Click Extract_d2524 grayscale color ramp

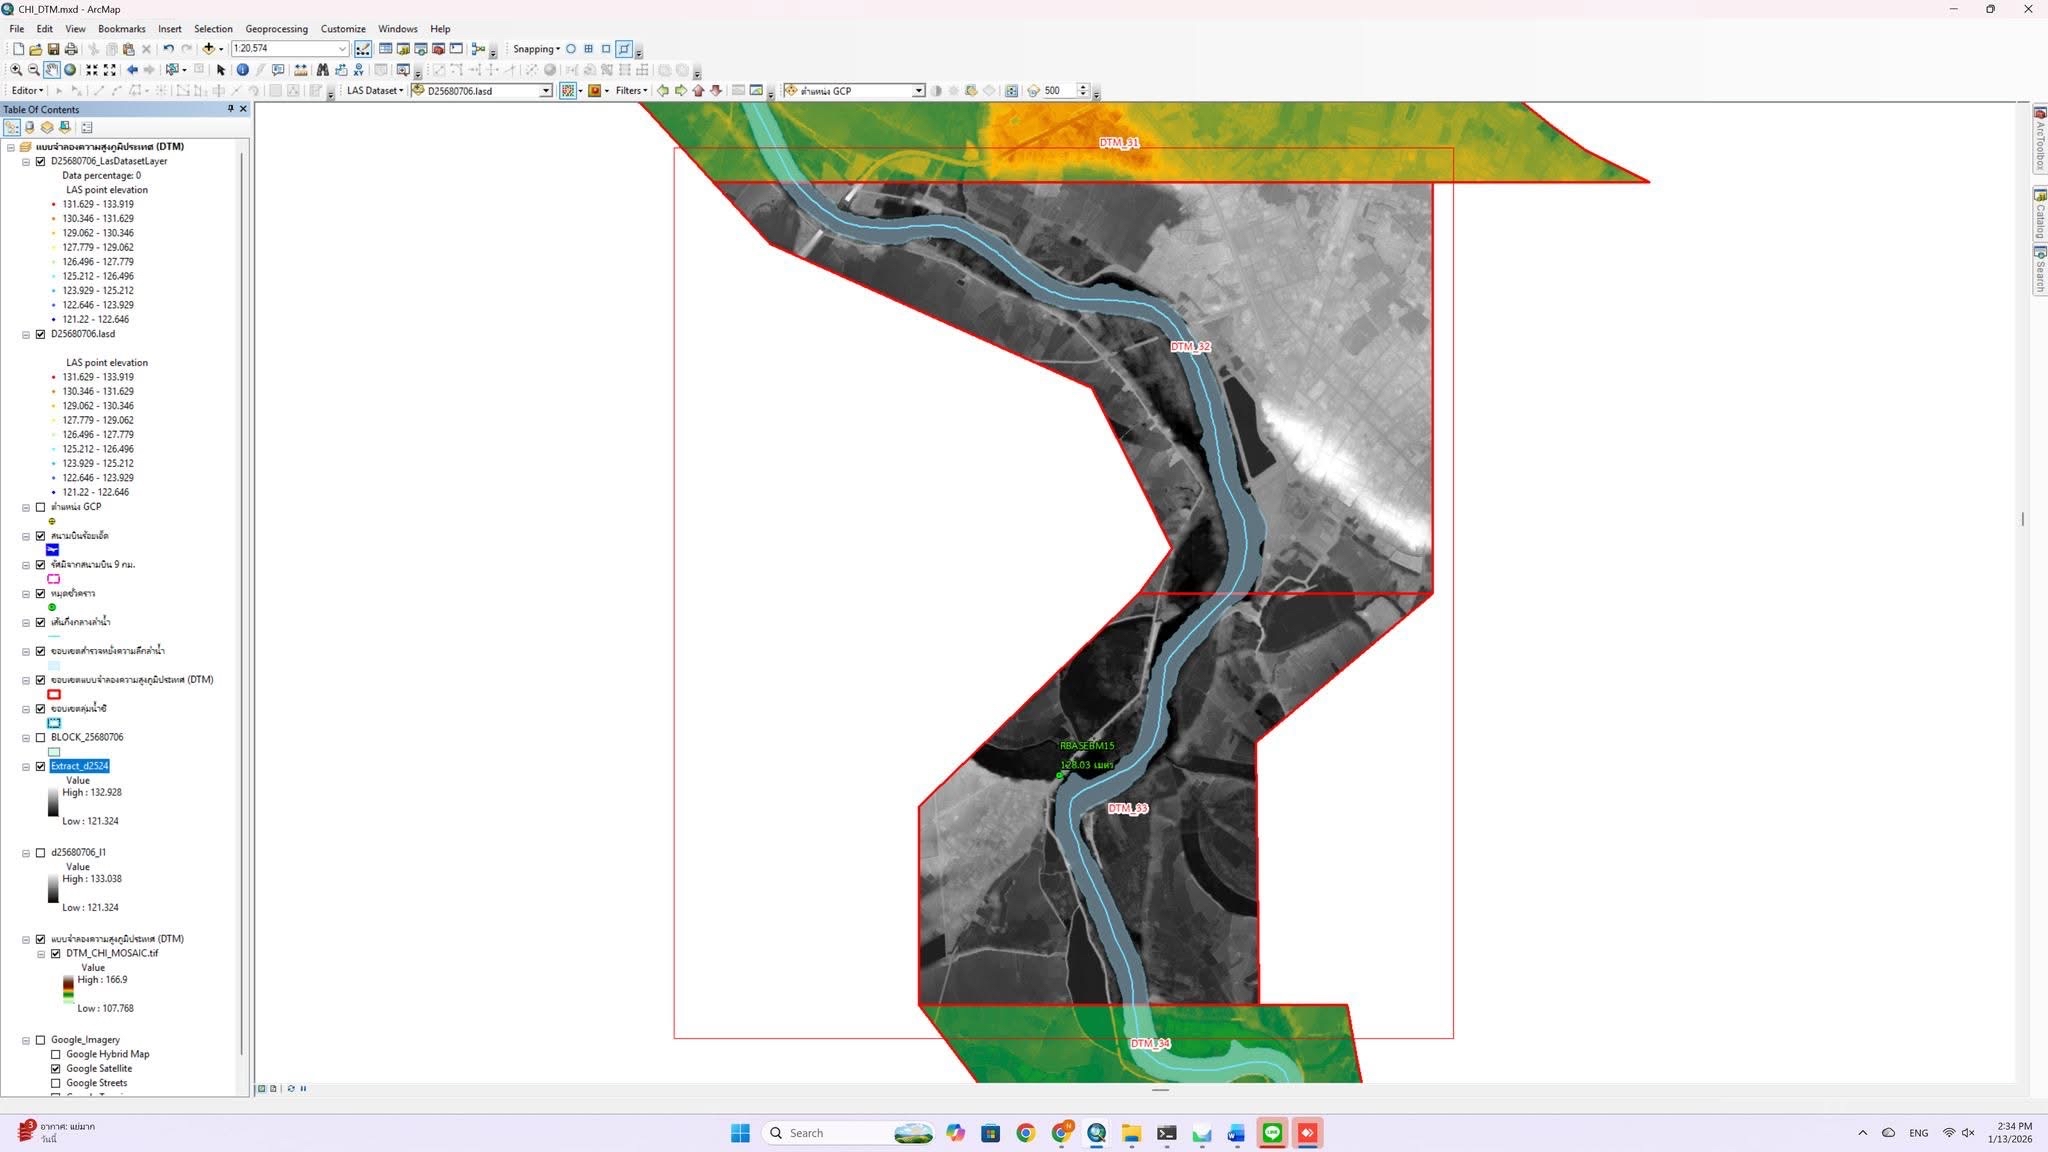[53, 803]
